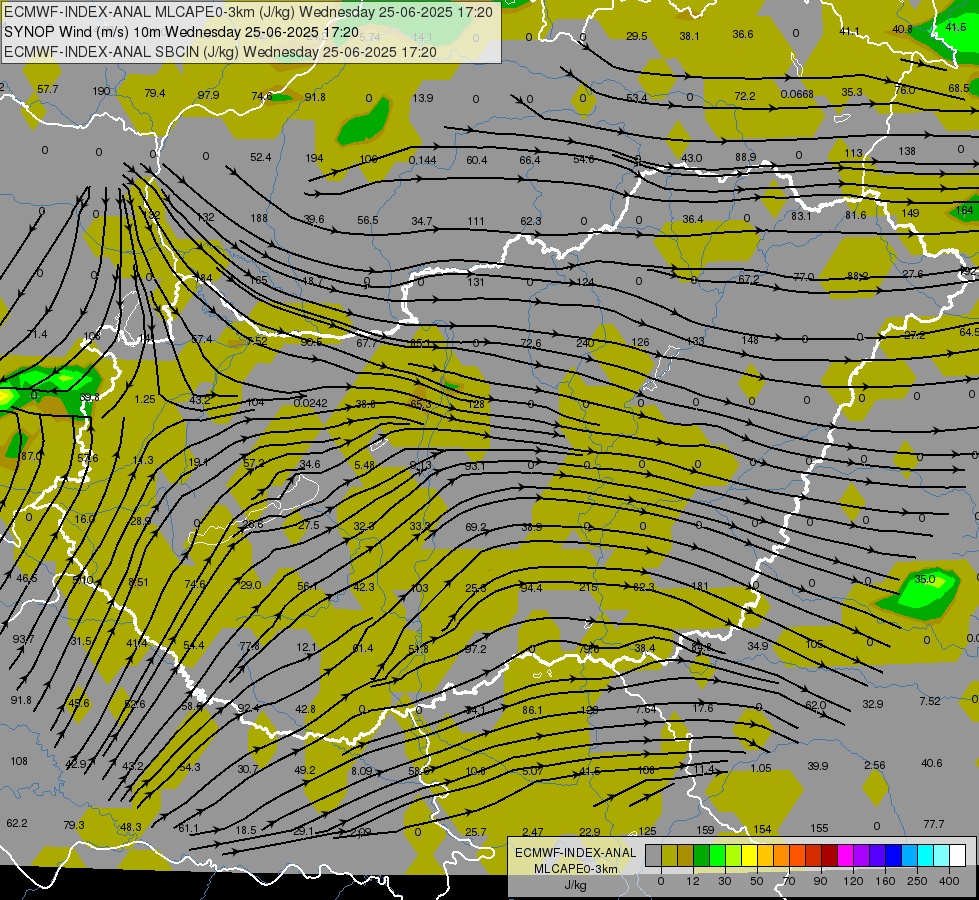Screen dimensions: 979x900
Task: Click the map value 1.05
Action: [x=760, y=768]
